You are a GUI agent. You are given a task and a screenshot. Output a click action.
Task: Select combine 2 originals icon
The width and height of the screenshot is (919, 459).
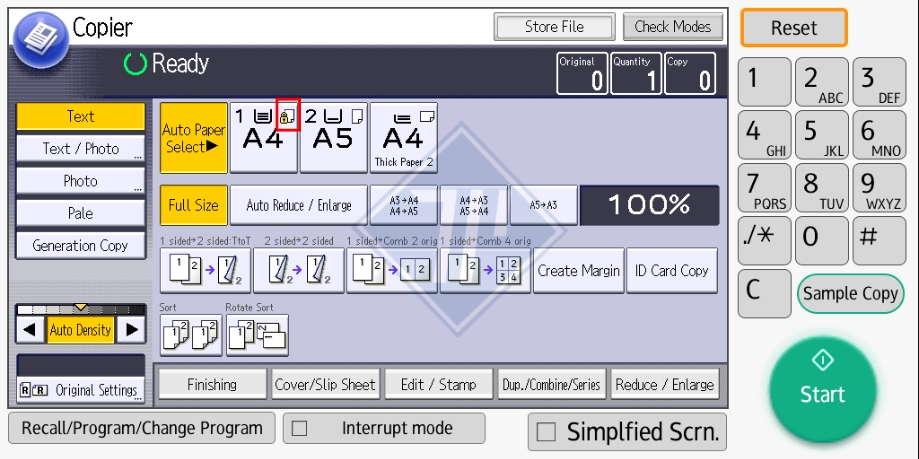(391, 270)
